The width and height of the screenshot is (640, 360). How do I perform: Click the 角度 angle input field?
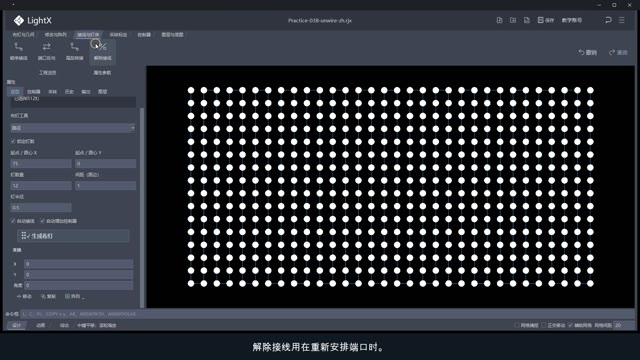(78, 285)
